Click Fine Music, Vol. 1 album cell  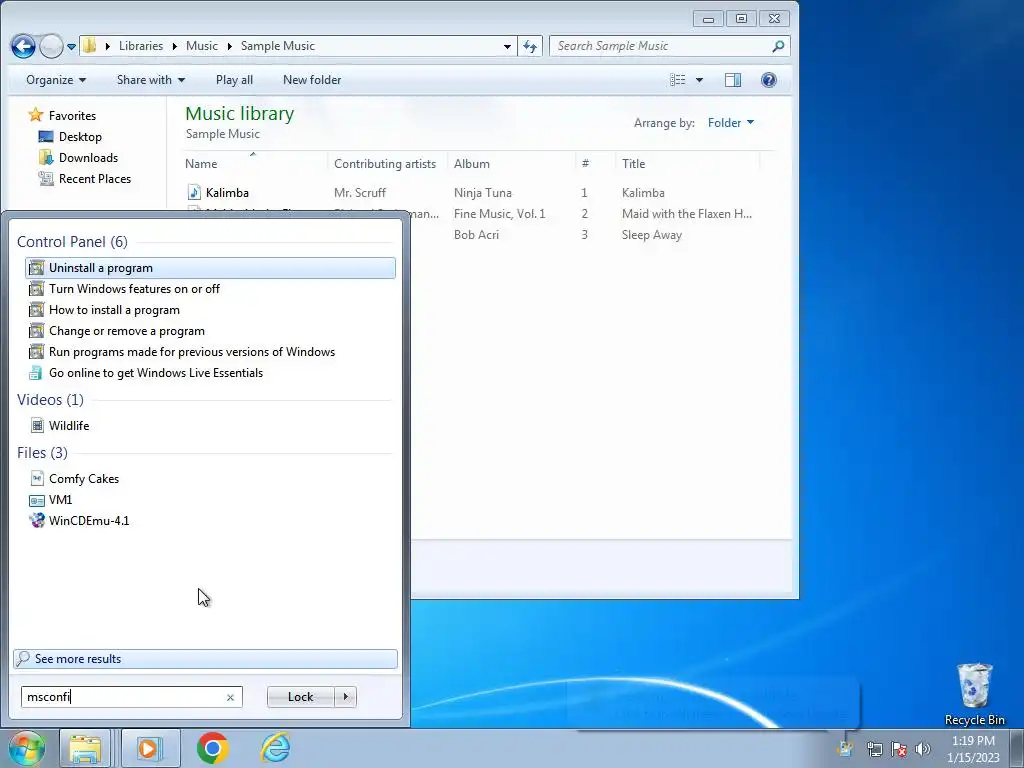(499, 214)
